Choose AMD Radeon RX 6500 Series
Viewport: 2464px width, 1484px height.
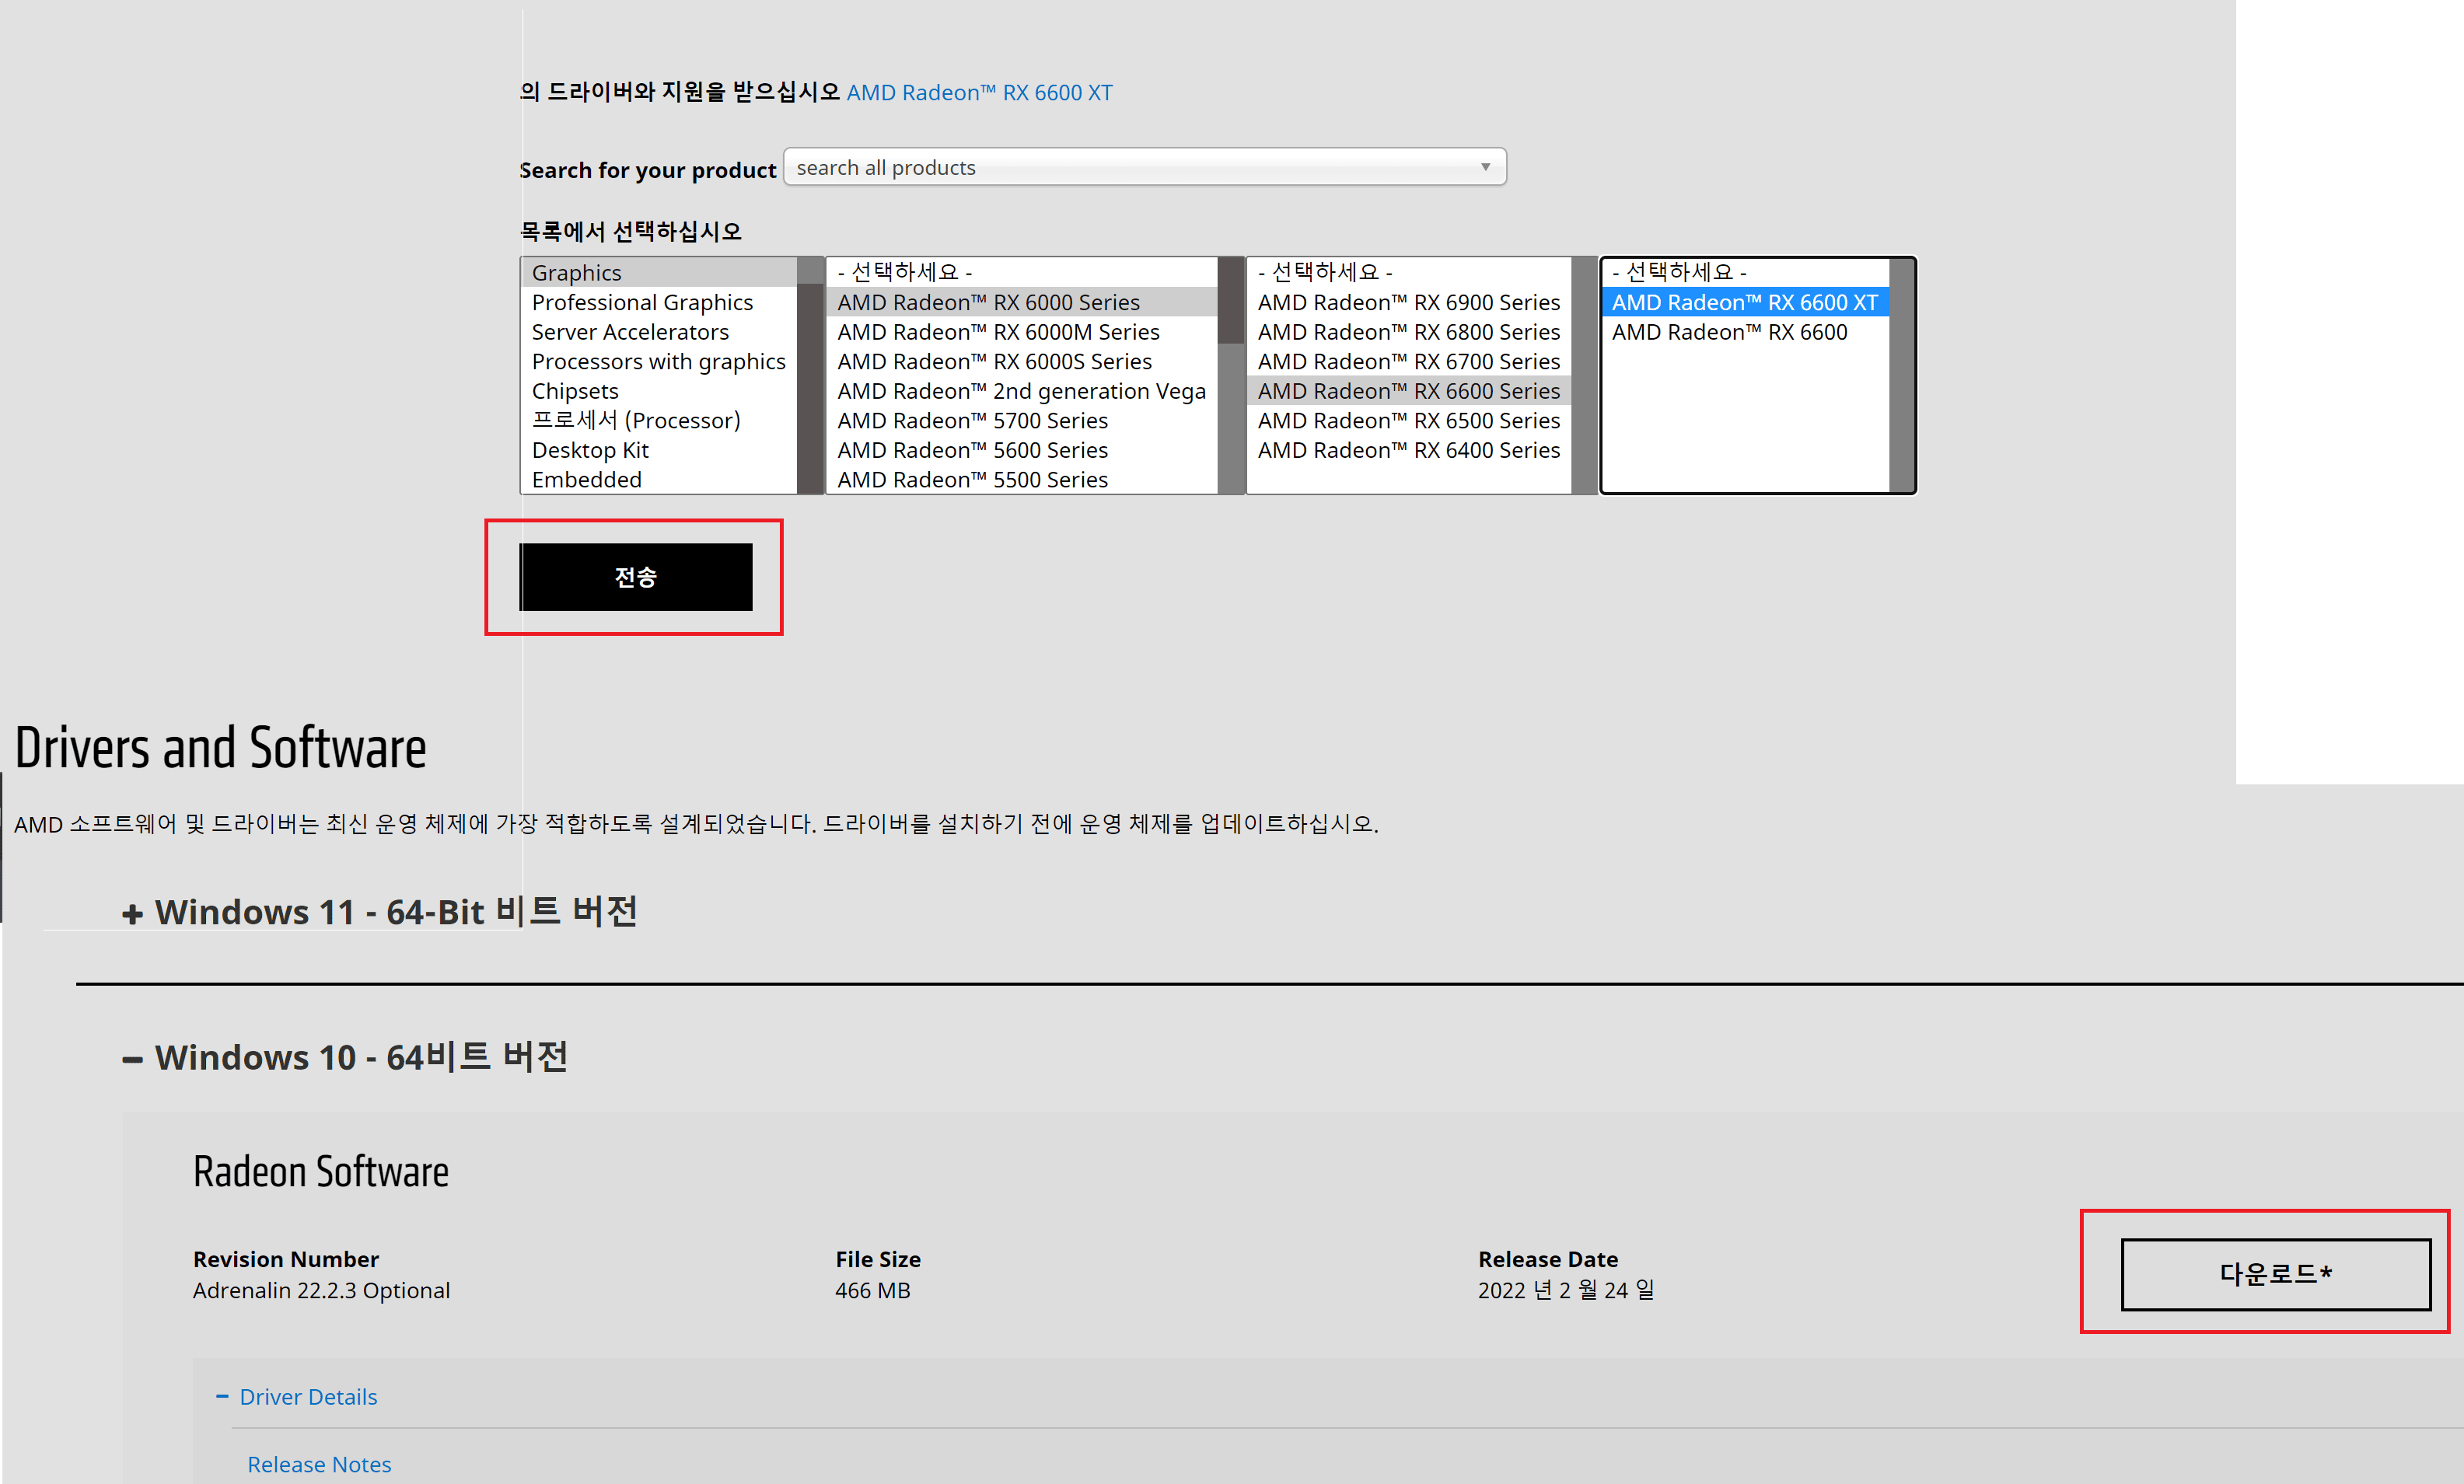tap(1408, 421)
